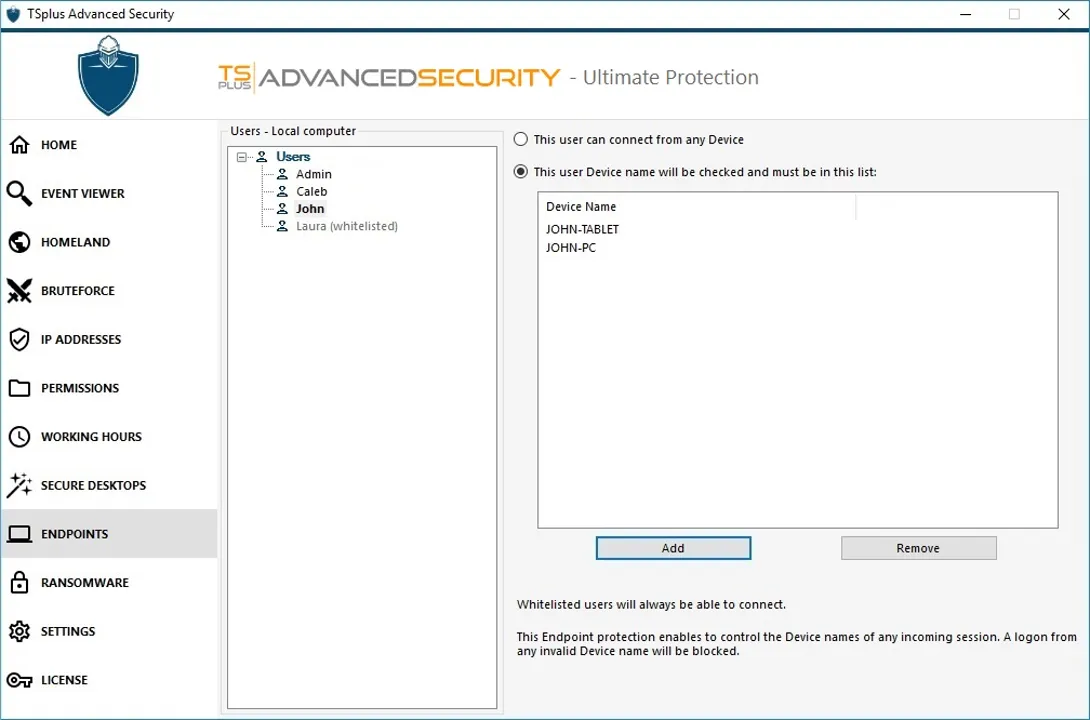Minimize the TSplus Advanced Security window
Image resolution: width=1090 pixels, height=720 pixels.
click(965, 14)
